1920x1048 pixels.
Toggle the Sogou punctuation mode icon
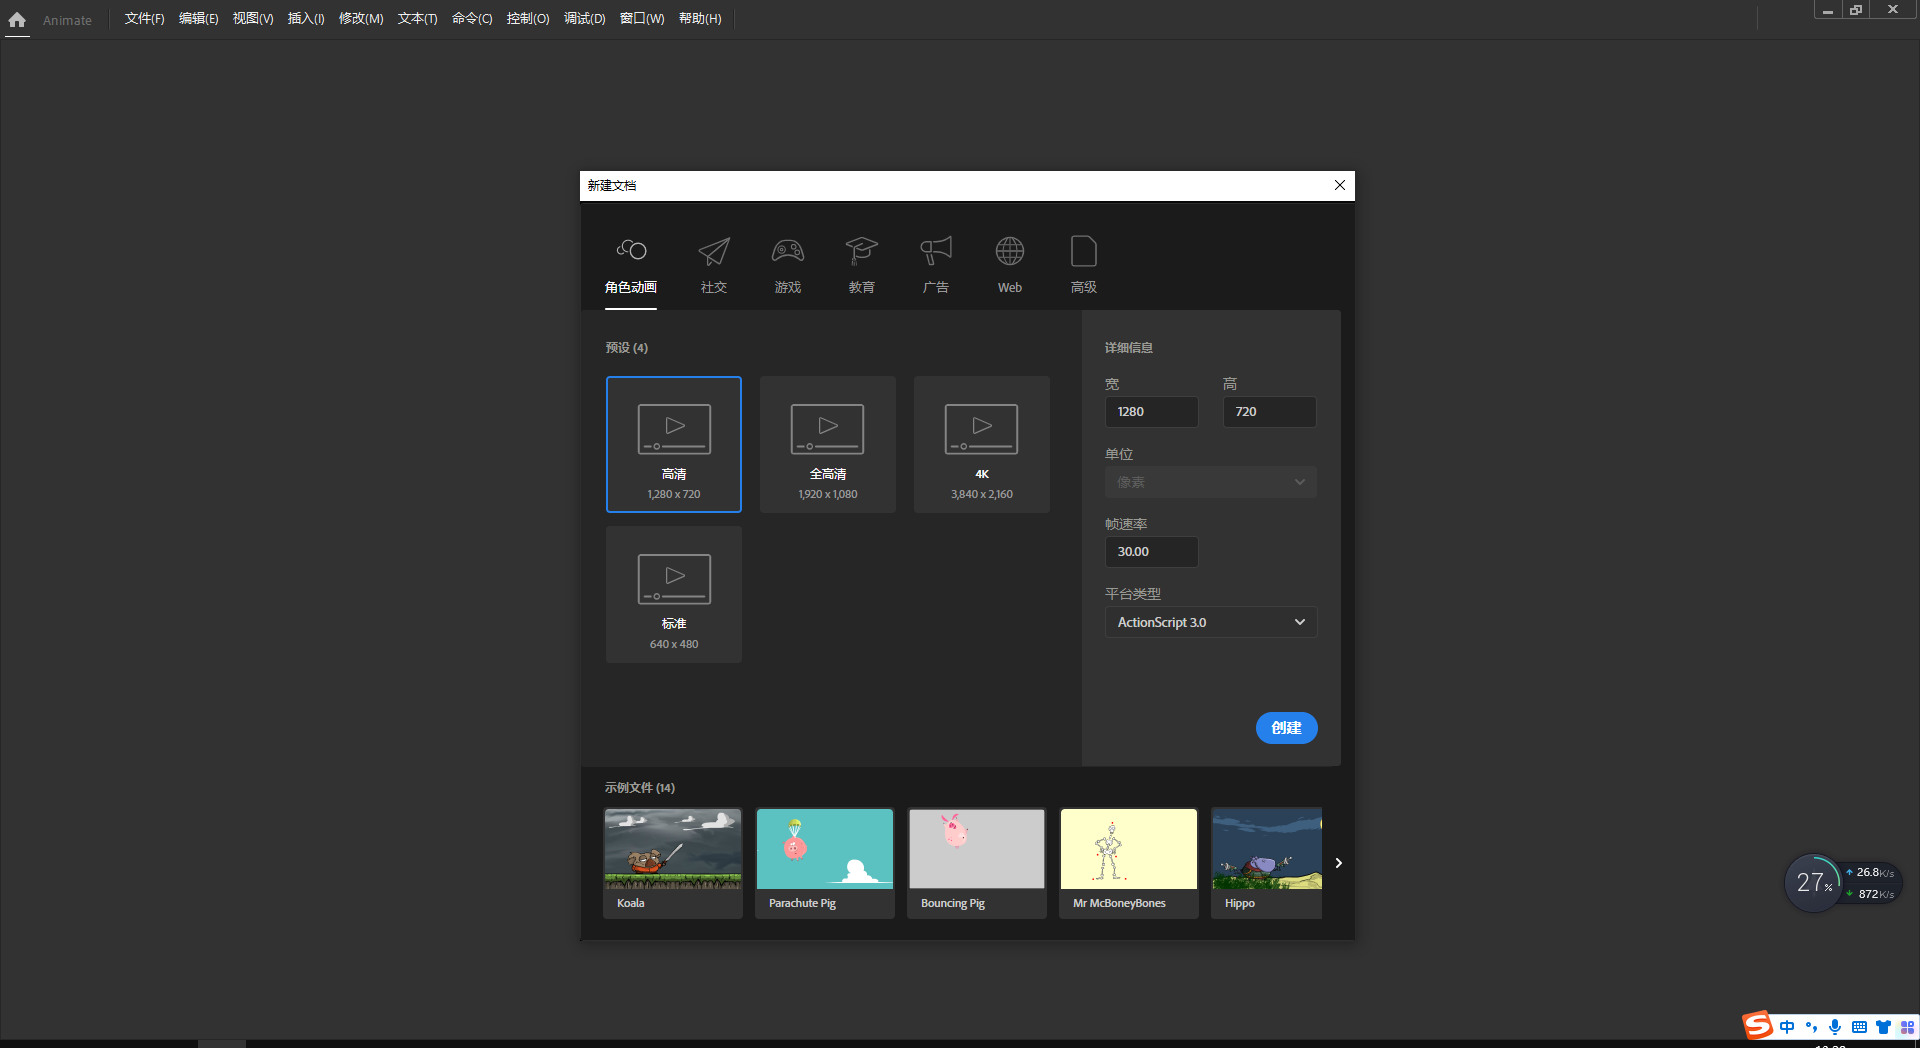tap(1811, 1027)
